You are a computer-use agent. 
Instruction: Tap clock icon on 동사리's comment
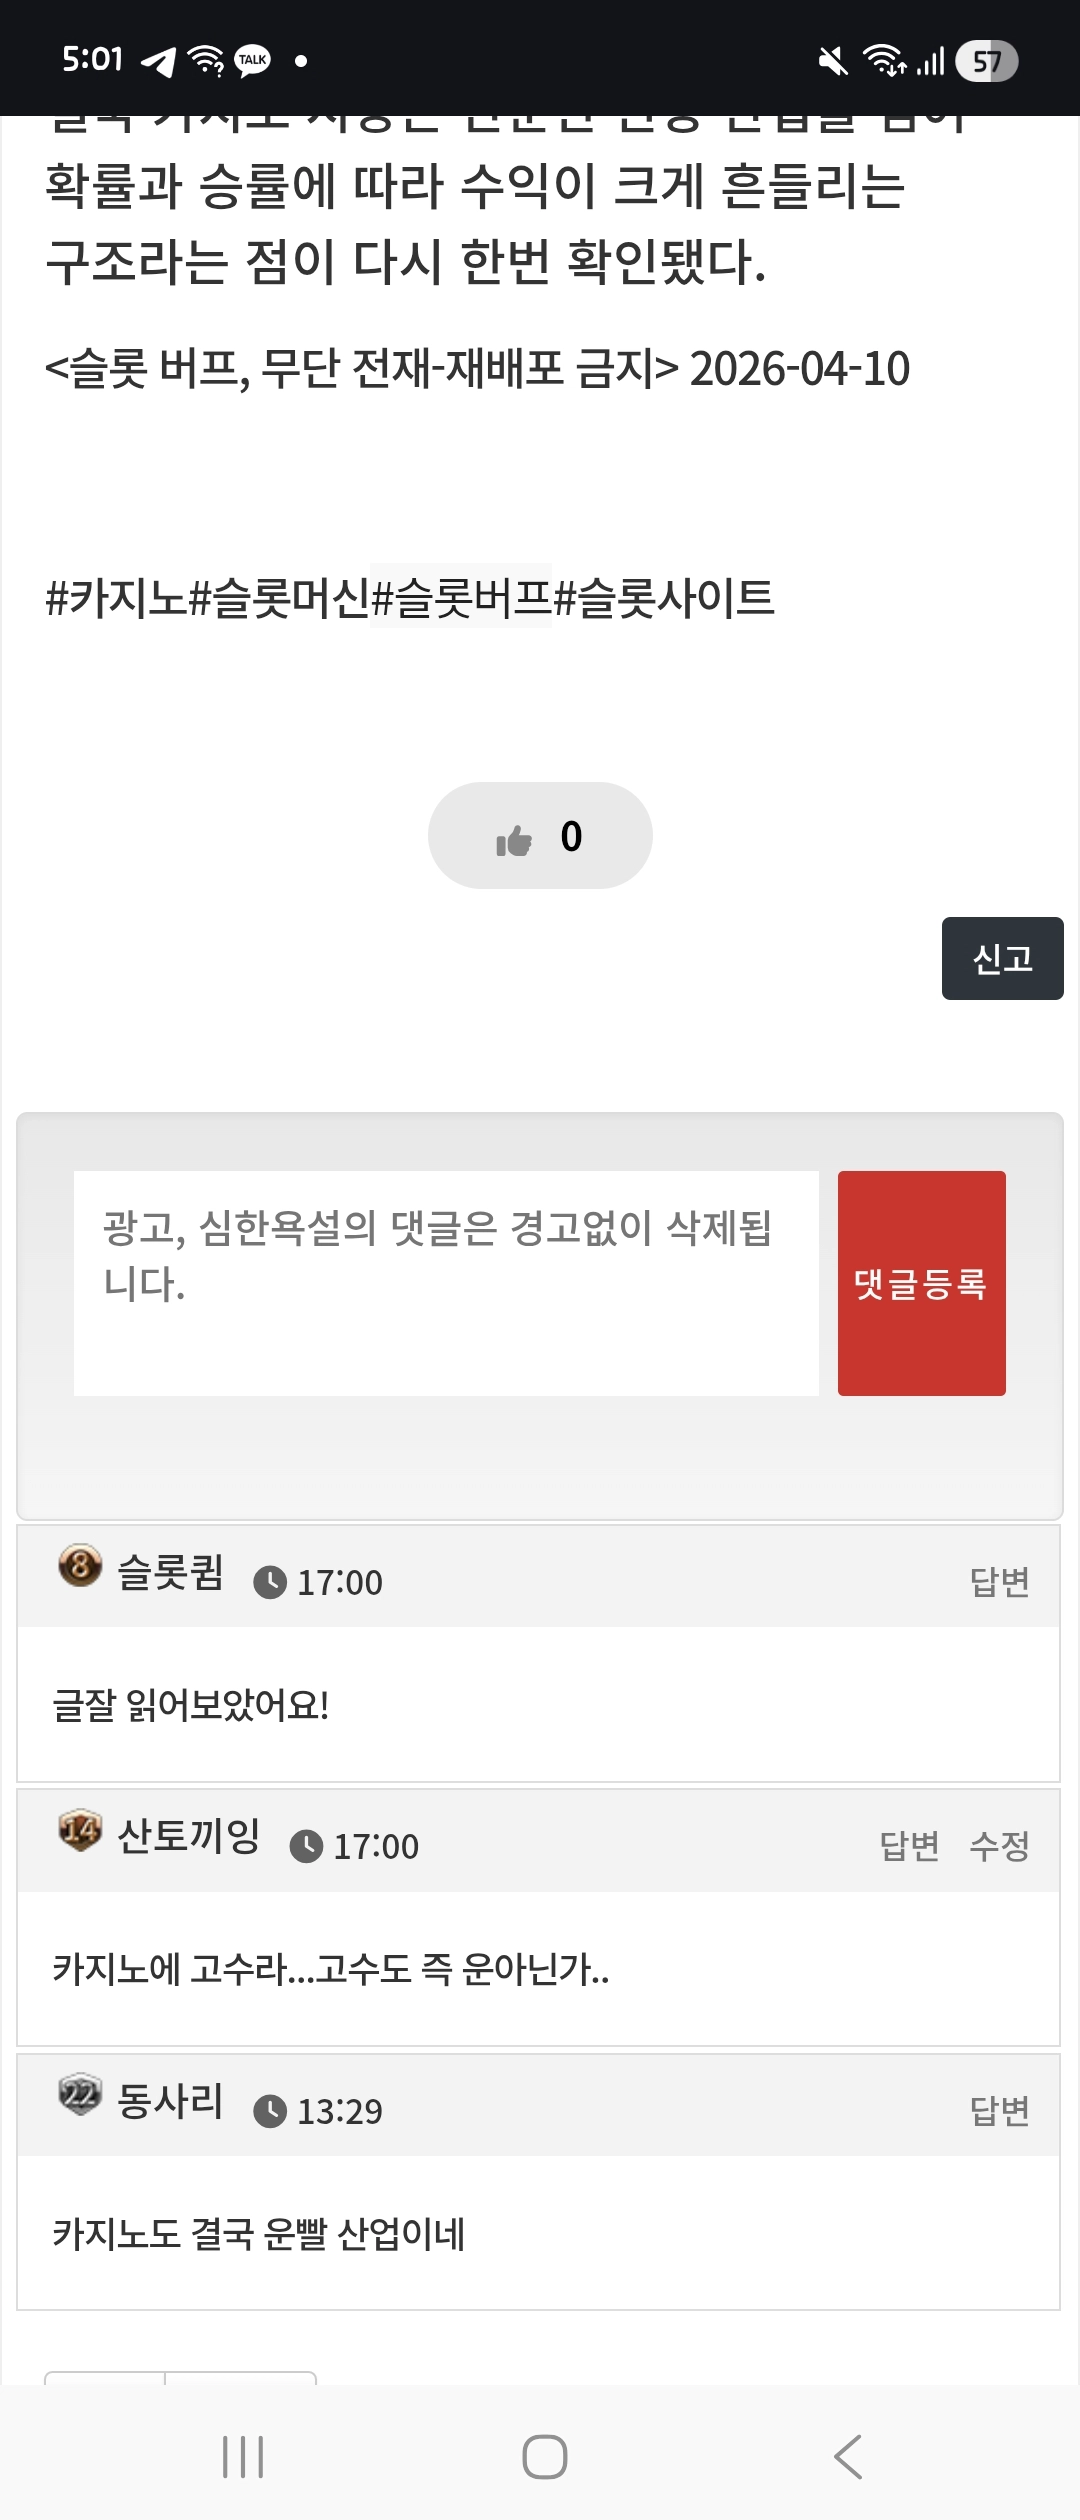[x=270, y=2110]
